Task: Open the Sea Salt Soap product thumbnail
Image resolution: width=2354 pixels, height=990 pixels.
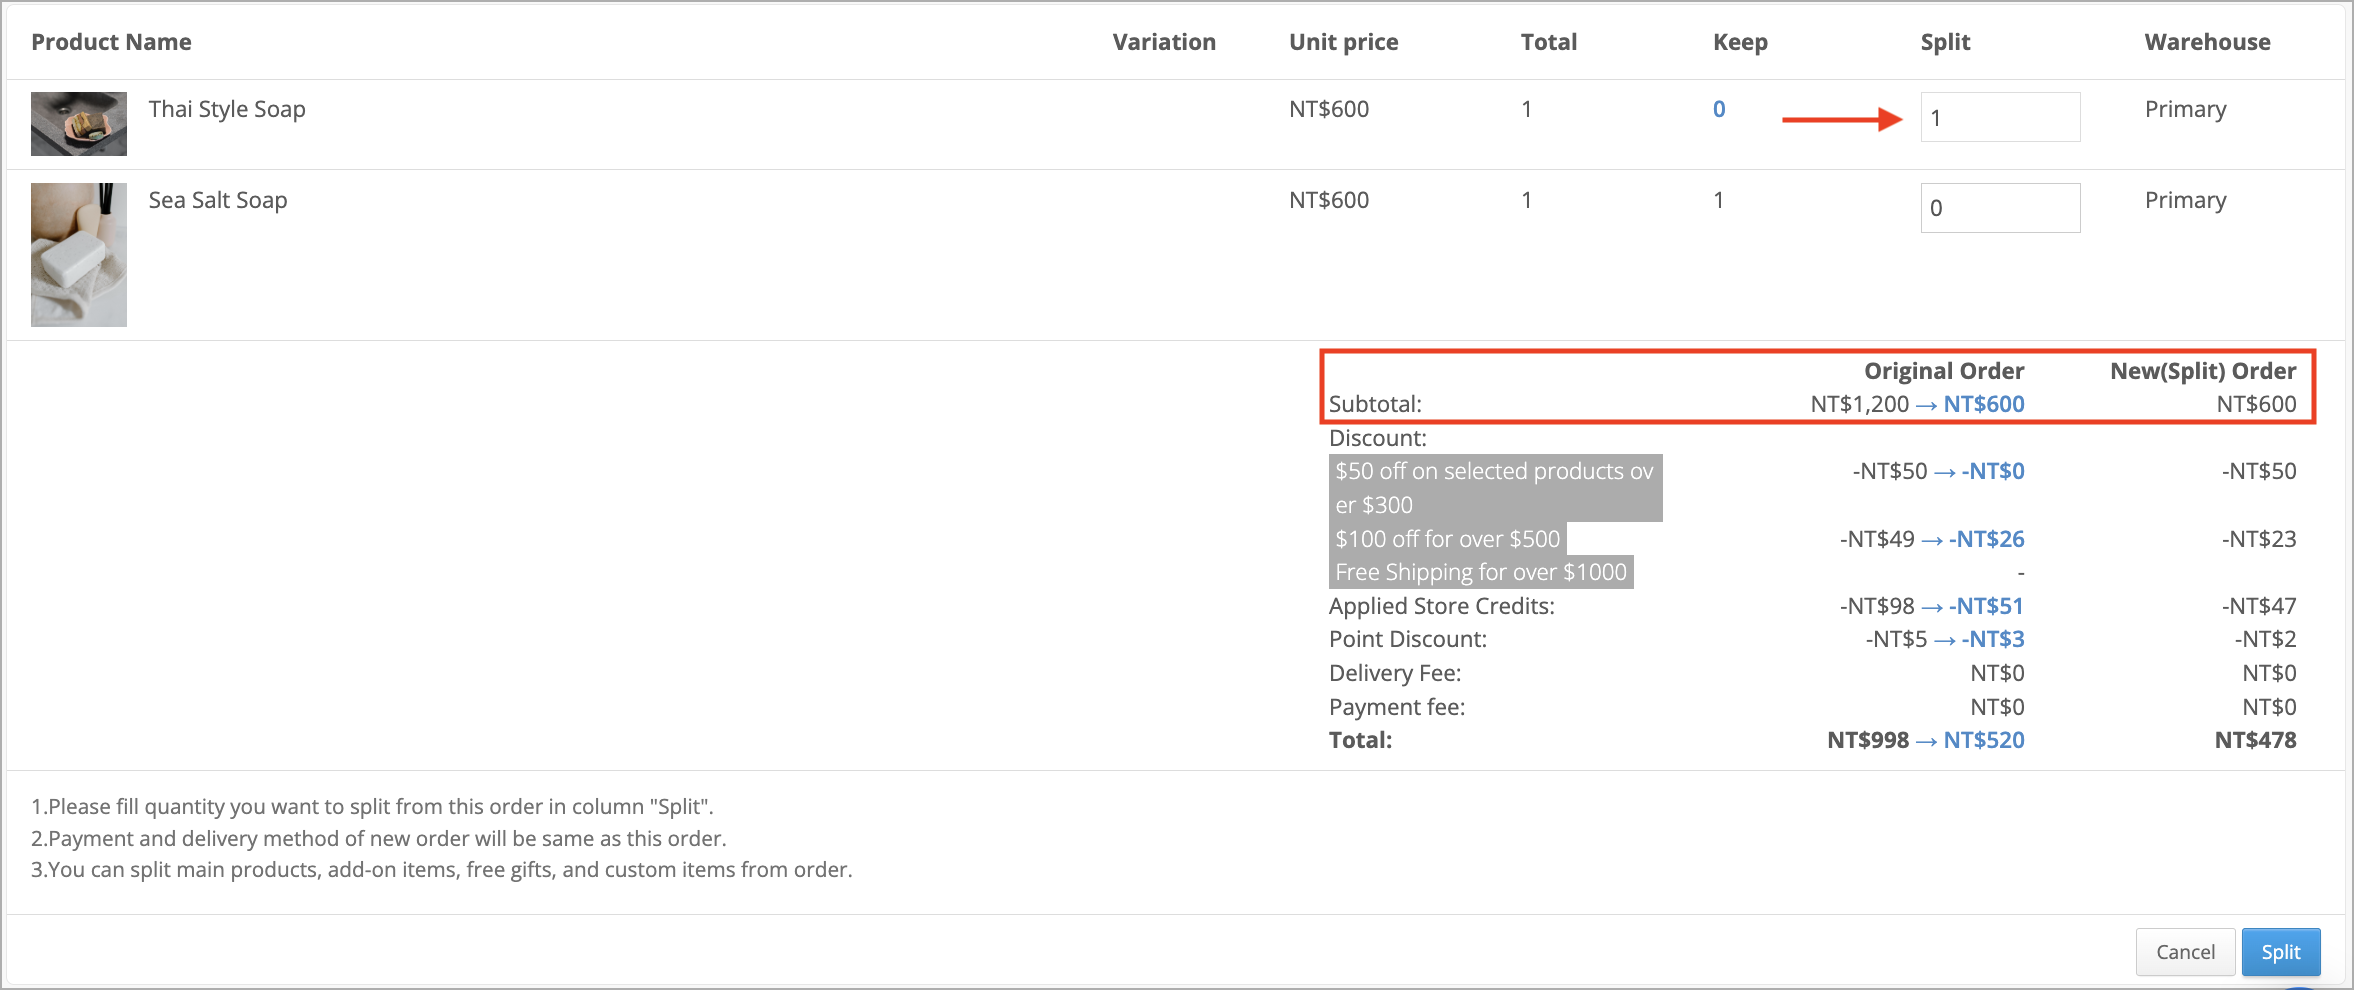Action: tap(79, 255)
